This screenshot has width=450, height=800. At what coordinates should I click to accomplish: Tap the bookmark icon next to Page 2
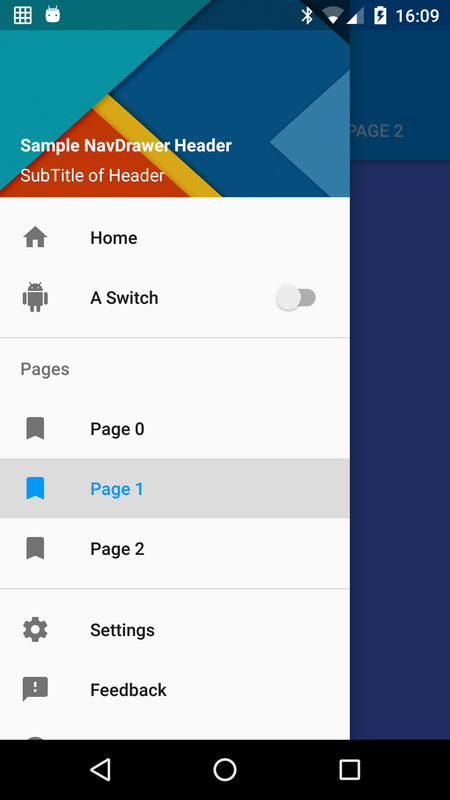pyautogui.click(x=35, y=548)
